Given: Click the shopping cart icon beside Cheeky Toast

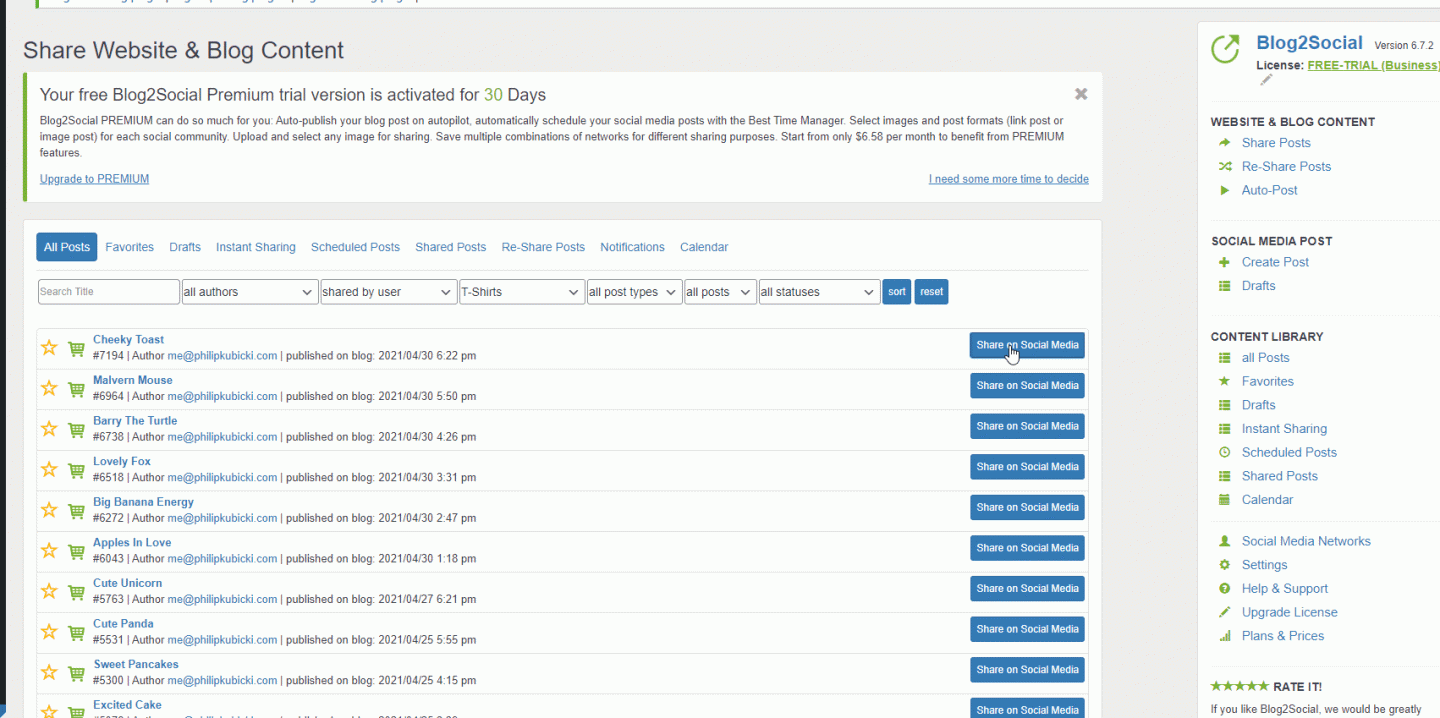Looking at the screenshot, I should (76, 349).
